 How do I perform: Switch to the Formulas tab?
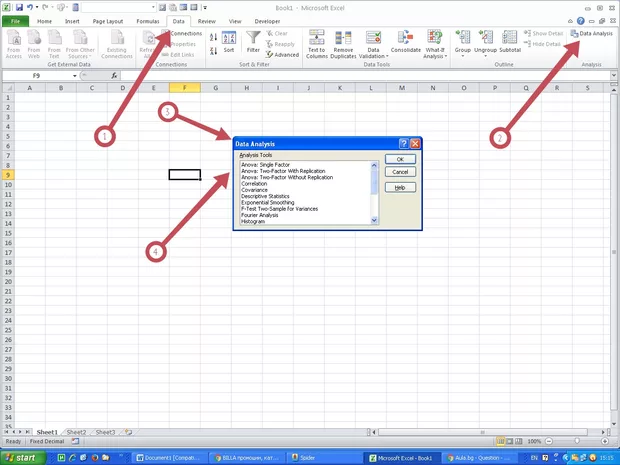(148, 21)
